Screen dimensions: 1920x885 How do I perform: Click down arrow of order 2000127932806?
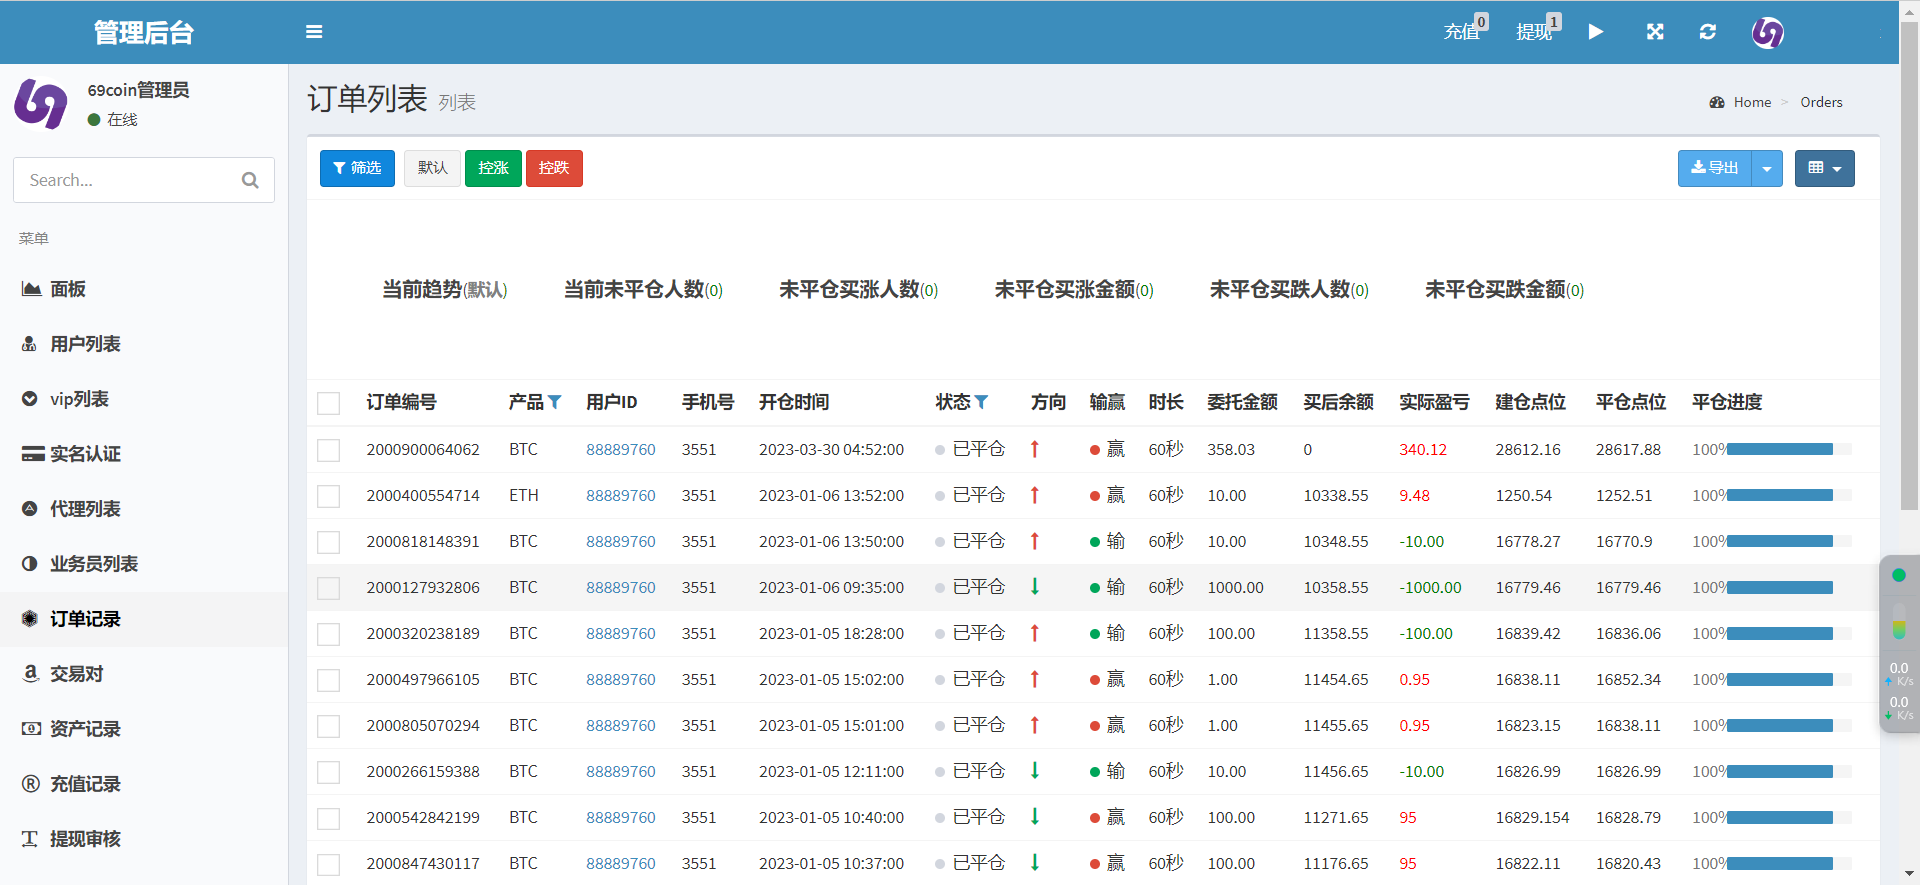click(1035, 587)
